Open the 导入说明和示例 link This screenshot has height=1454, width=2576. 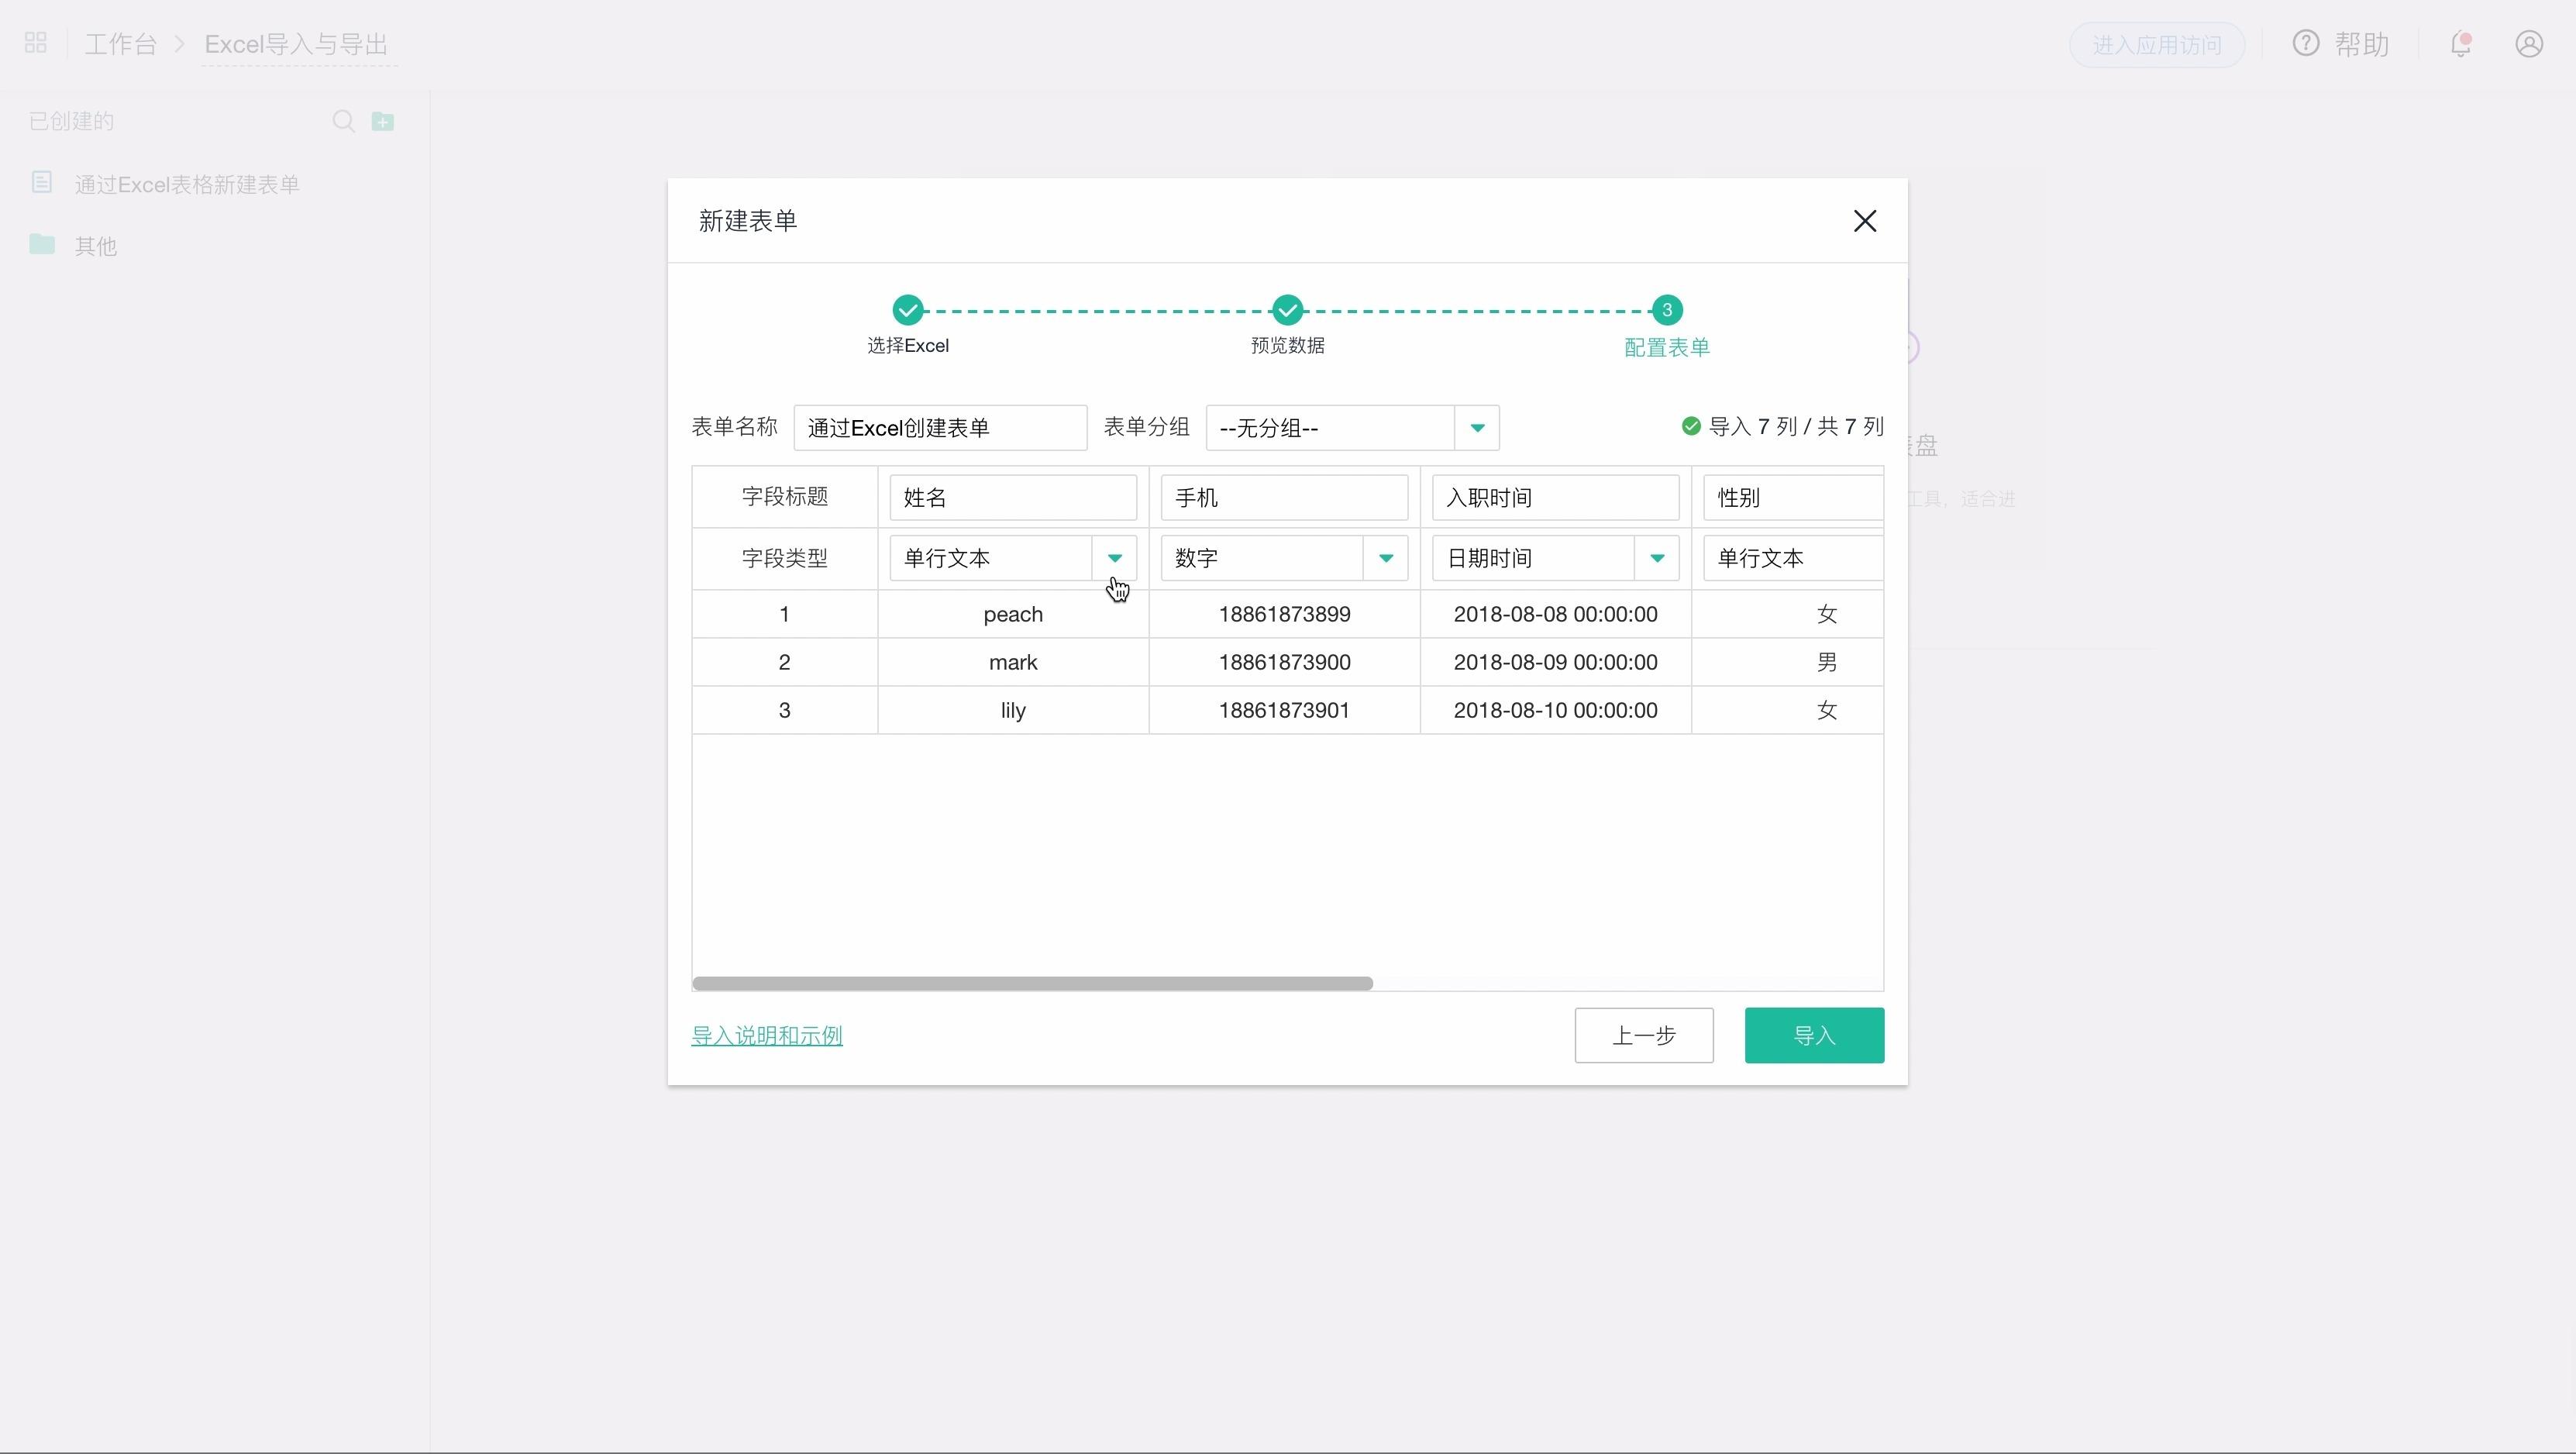(x=767, y=1036)
